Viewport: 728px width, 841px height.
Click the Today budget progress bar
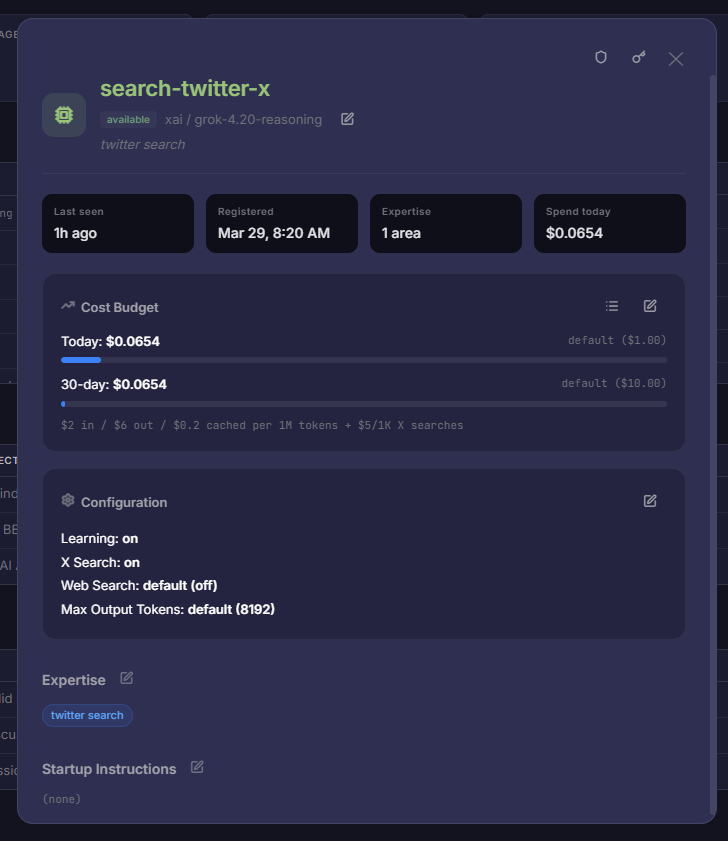click(x=363, y=360)
